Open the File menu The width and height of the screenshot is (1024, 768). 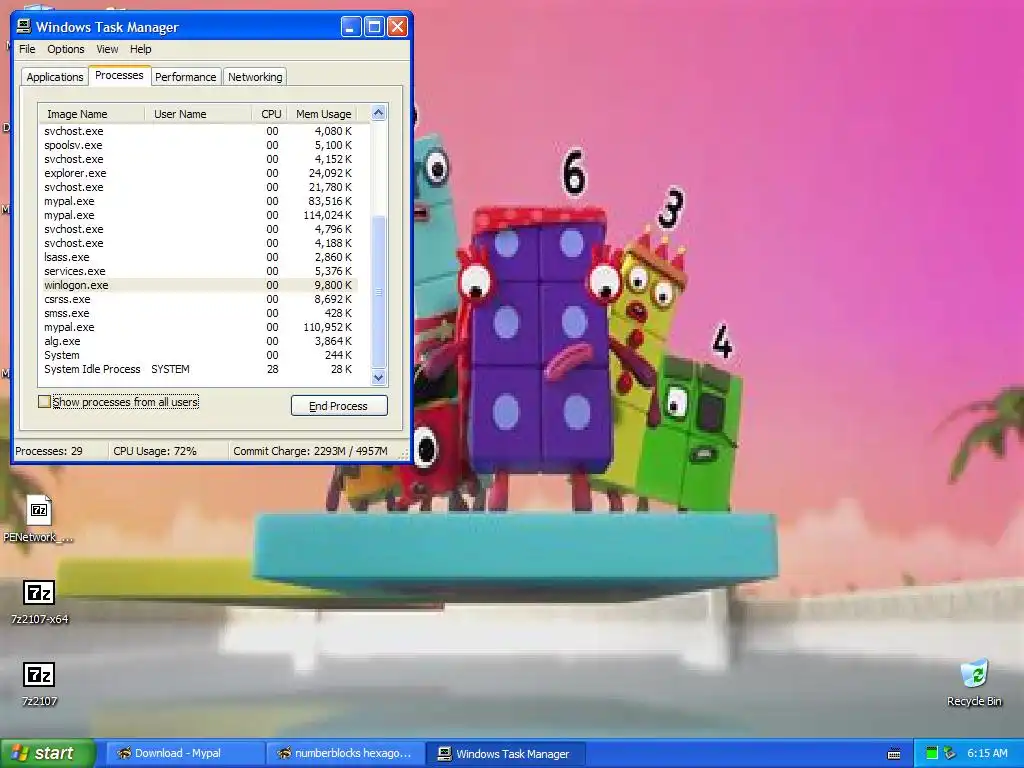pos(27,49)
